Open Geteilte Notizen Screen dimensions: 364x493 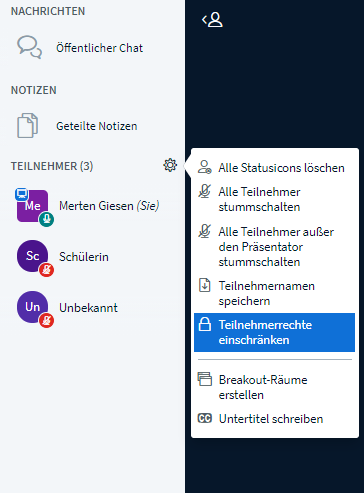coord(92,126)
